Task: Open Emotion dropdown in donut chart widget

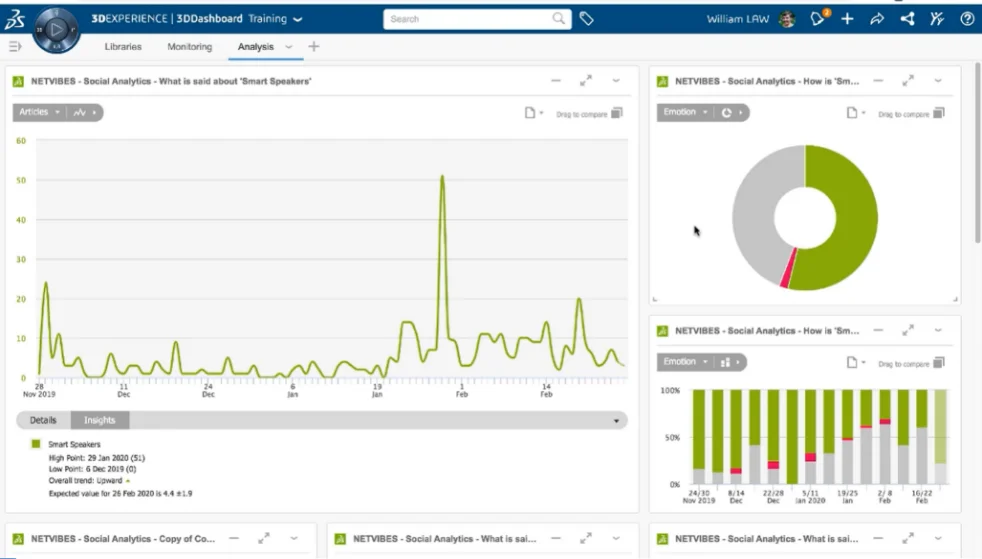Action: click(x=685, y=113)
